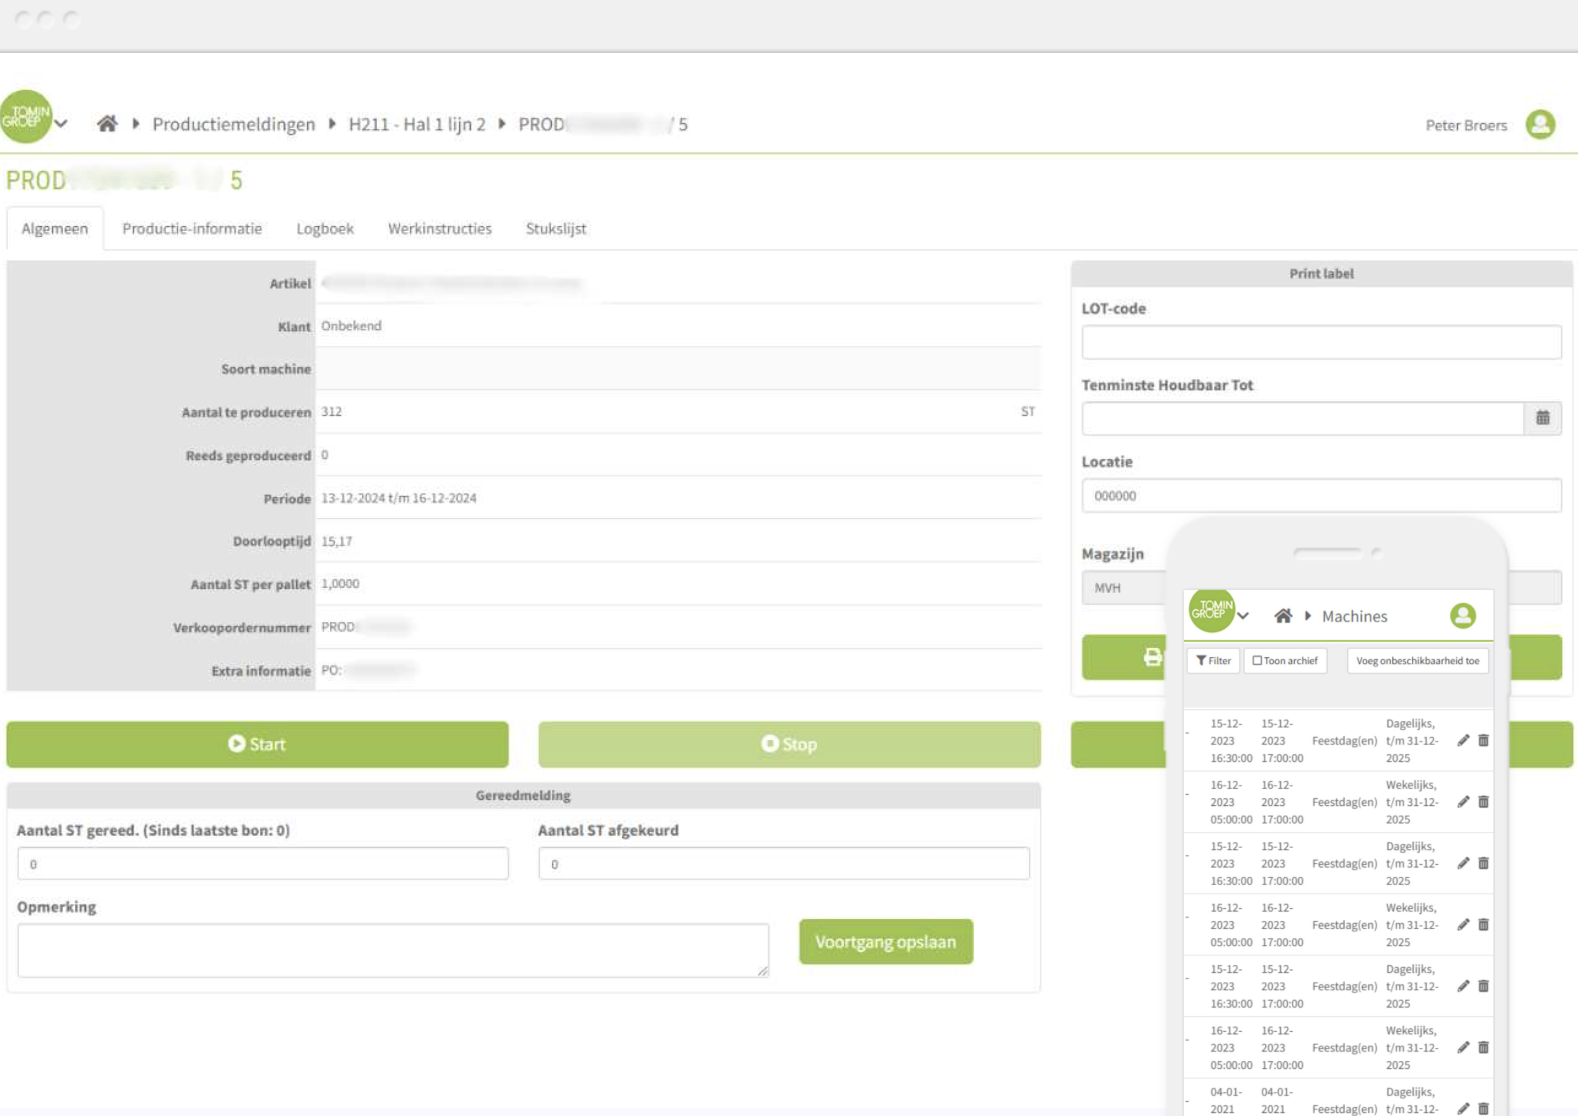Focus the LOT-code input field
The height and width of the screenshot is (1116, 1578).
tap(1320, 342)
